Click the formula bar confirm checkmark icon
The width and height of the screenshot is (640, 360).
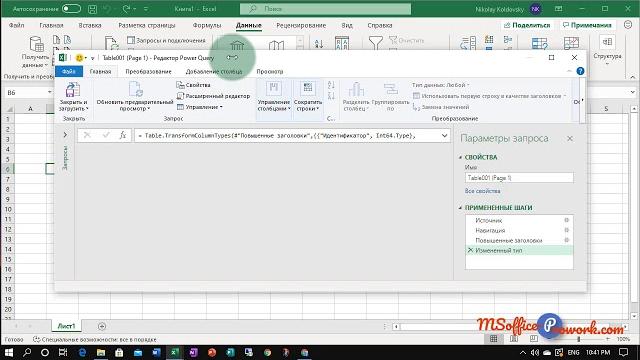(x=106, y=135)
